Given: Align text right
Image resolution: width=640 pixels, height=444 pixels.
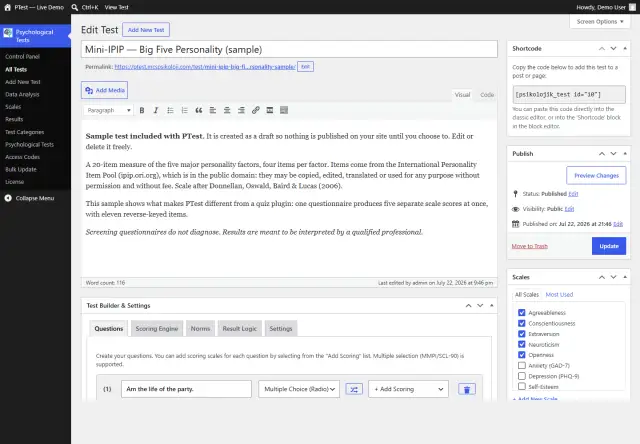Looking at the screenshot, I should (x=241, y=110).
